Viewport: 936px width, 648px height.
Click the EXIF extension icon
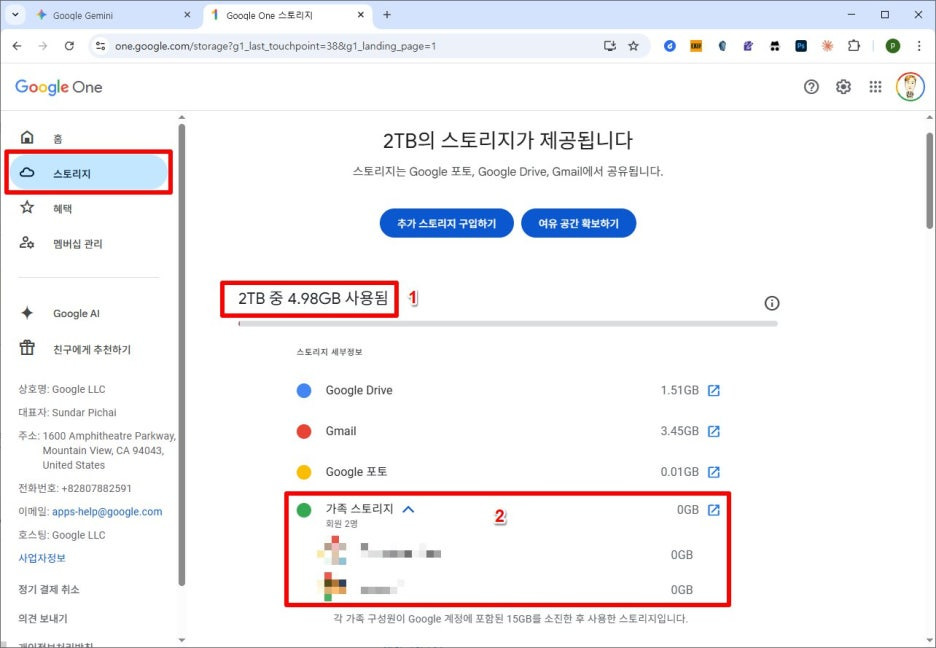coord(696,46)
